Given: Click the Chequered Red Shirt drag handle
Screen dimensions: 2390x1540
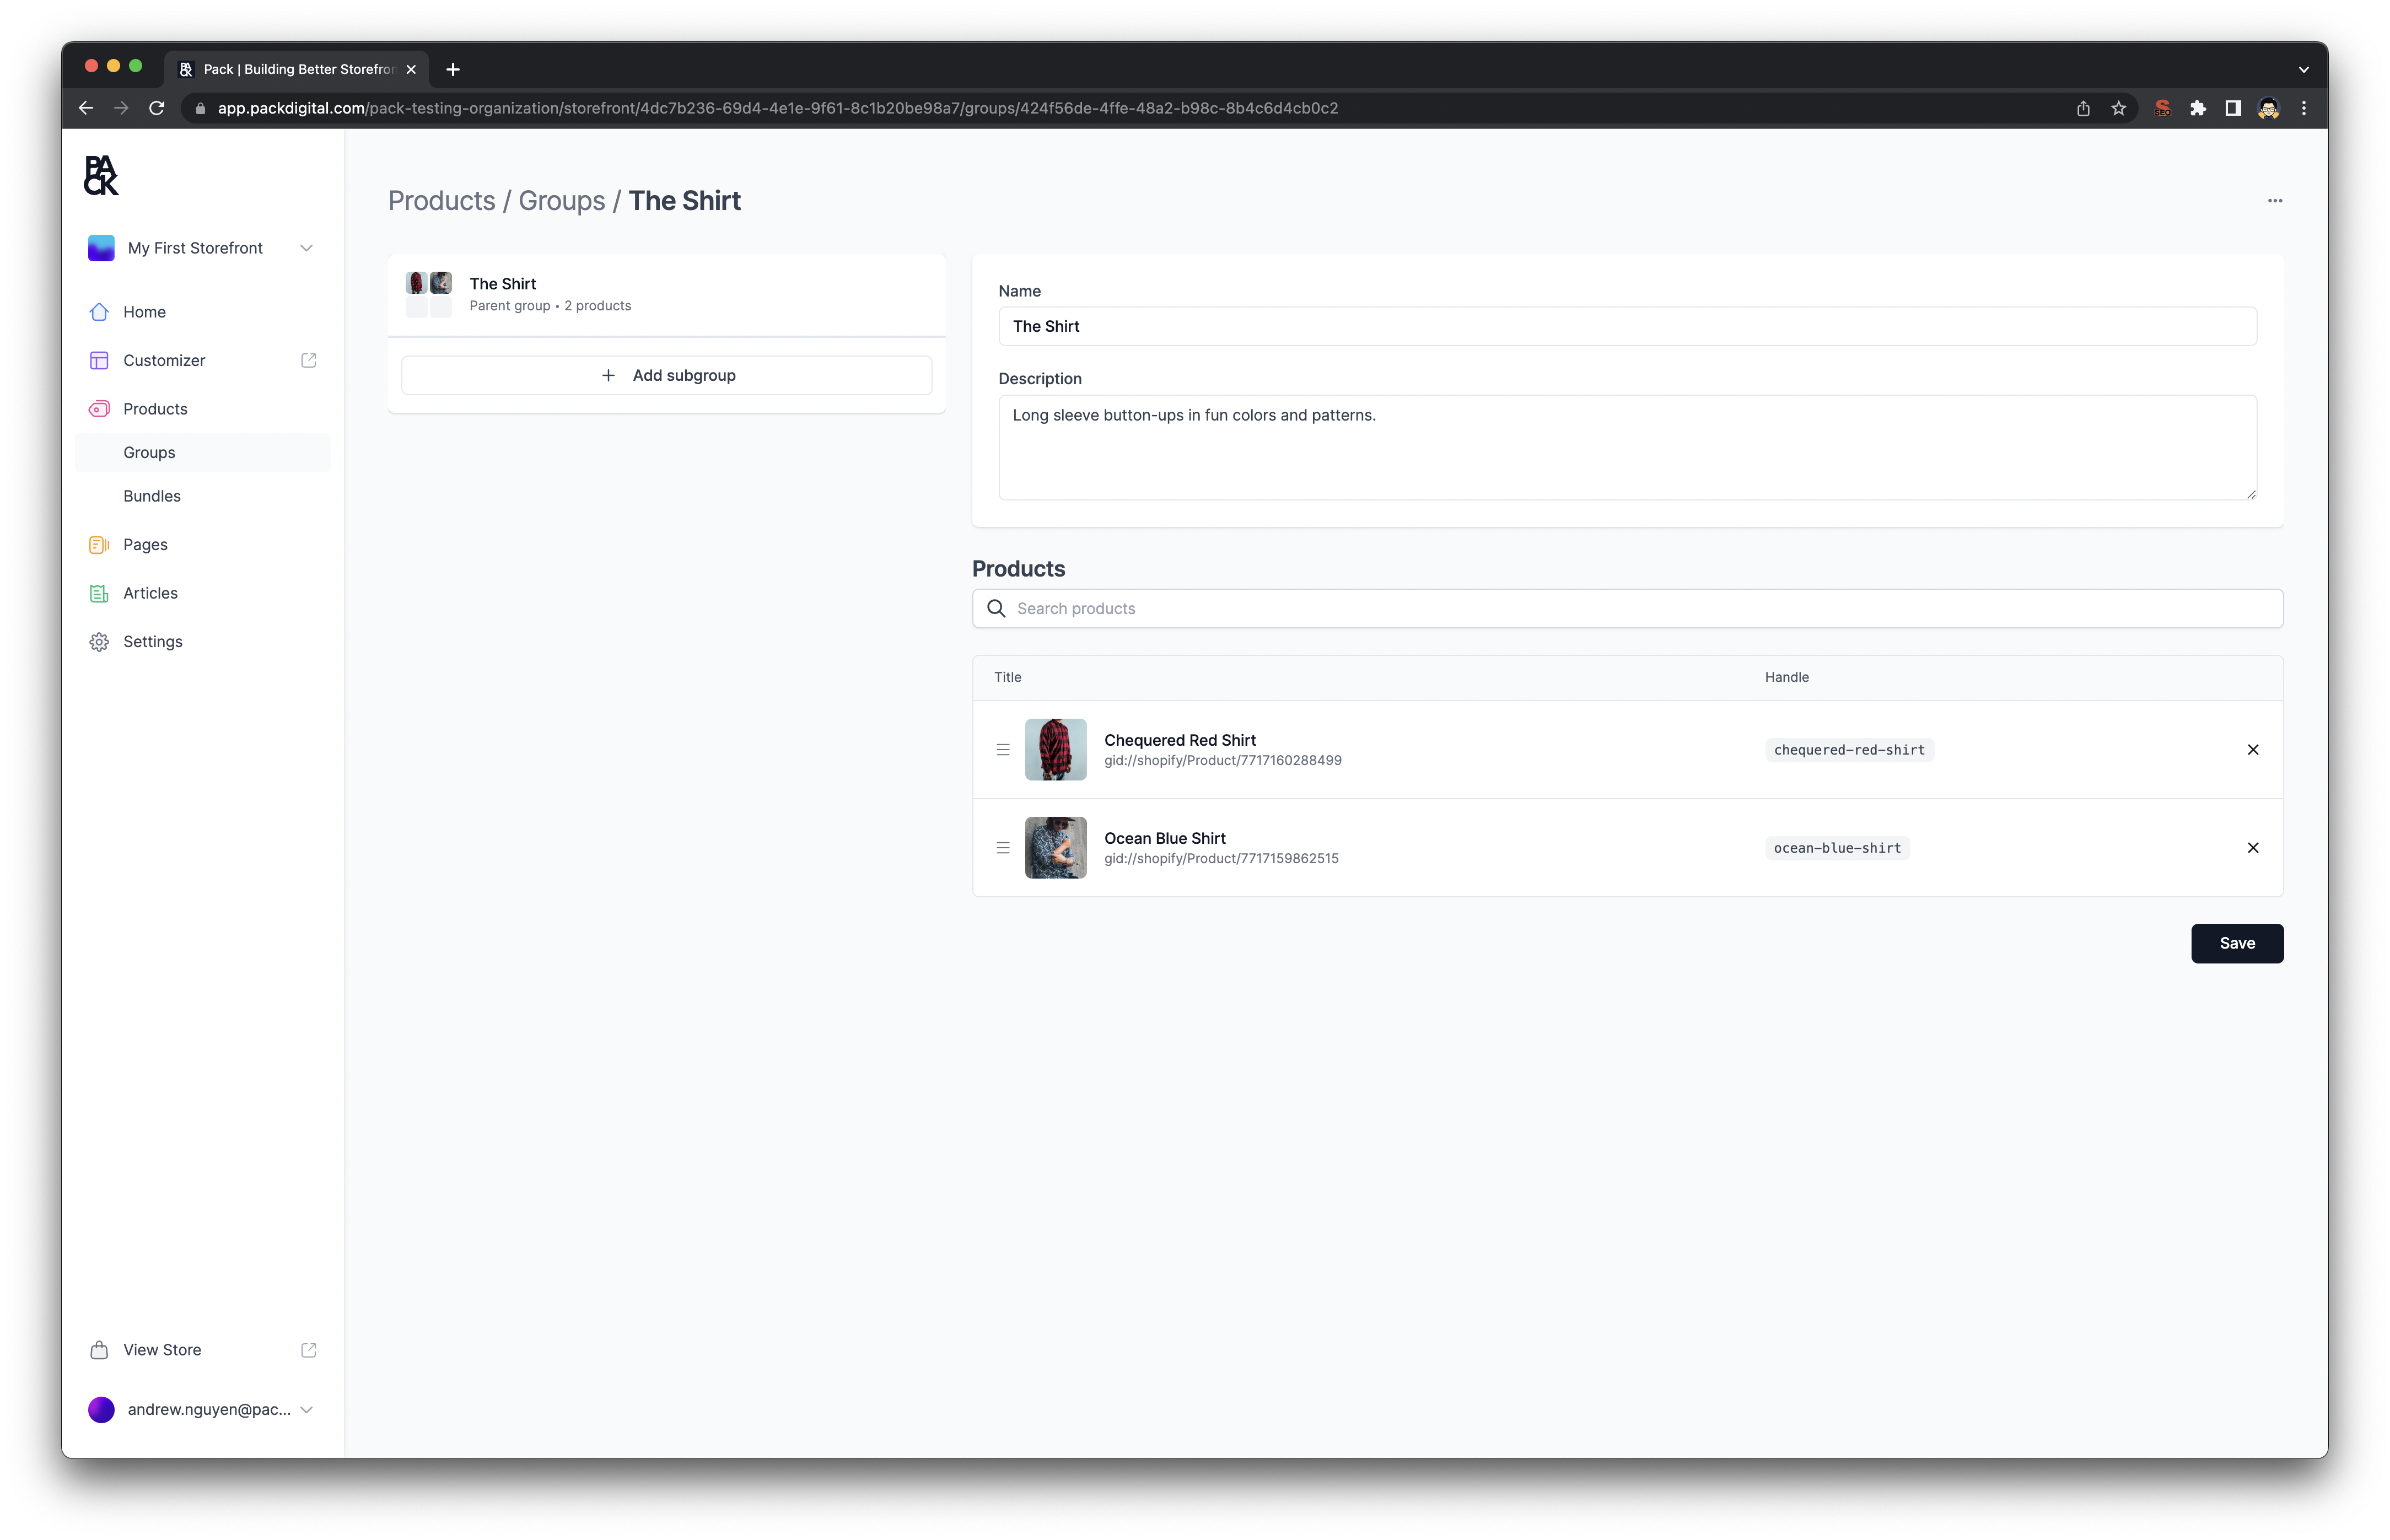Looking at the screenshot, I should [x=1002, y=750].
